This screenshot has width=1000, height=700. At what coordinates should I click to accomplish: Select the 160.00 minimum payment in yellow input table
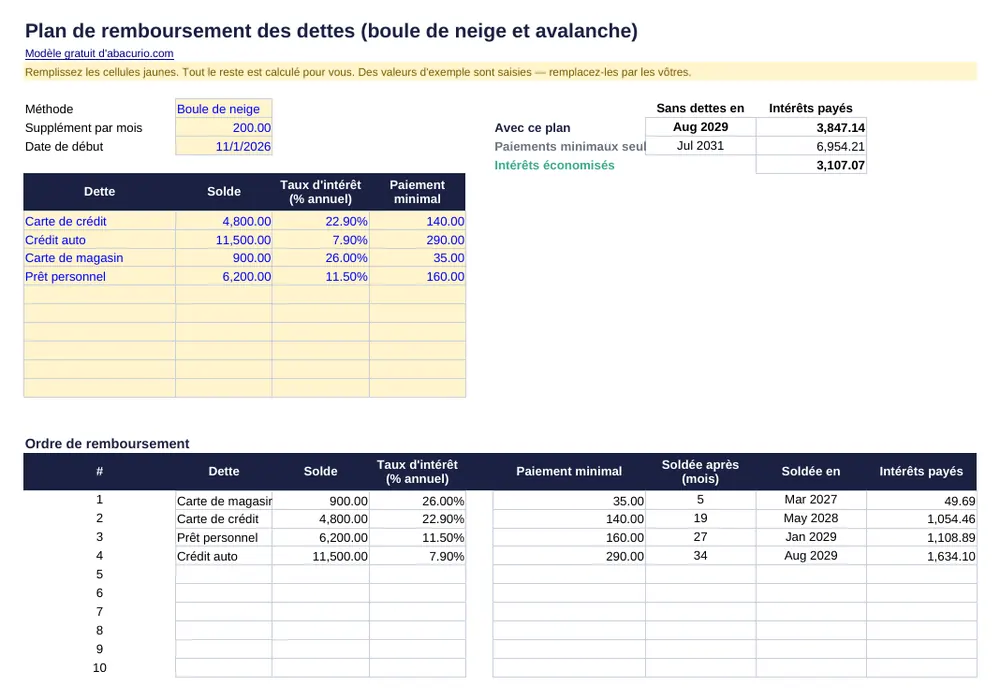[418, 276]
